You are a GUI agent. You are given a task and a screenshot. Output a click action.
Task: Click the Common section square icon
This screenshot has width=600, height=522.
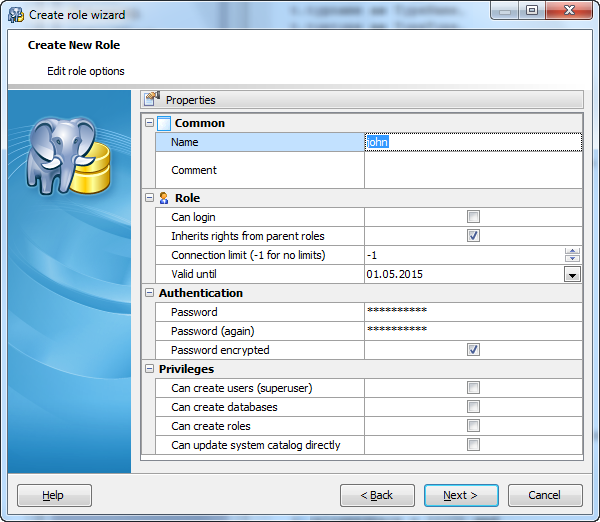tap(164, 123)
